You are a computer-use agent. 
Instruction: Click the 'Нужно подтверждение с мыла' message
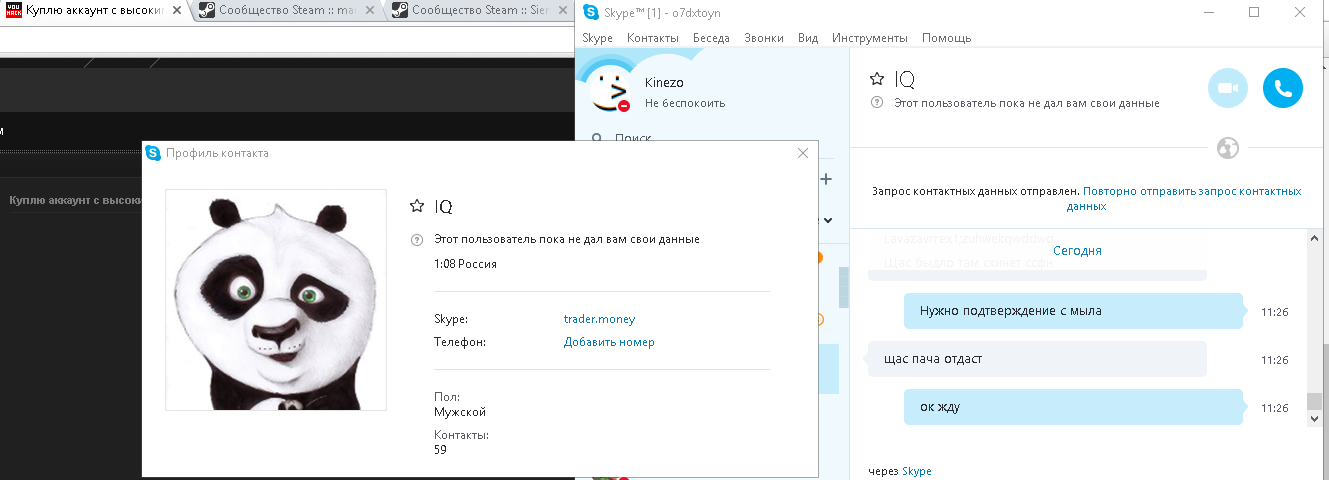click(1074, 311)
